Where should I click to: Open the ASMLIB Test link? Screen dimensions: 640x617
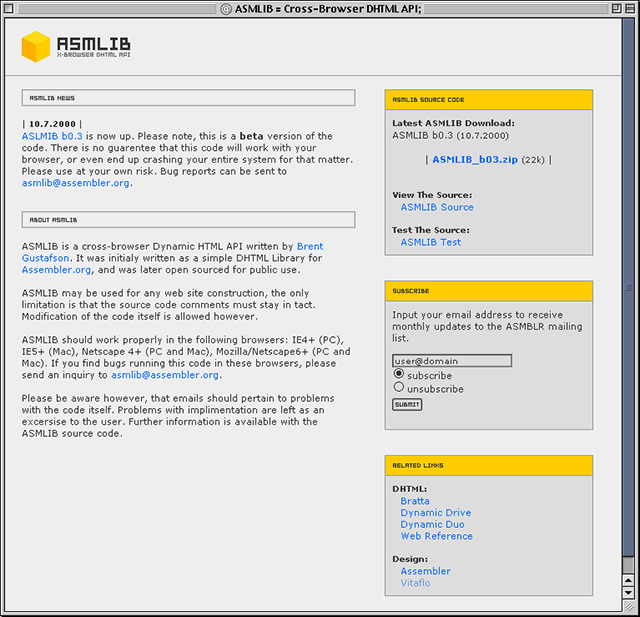(x=430, y=242)
